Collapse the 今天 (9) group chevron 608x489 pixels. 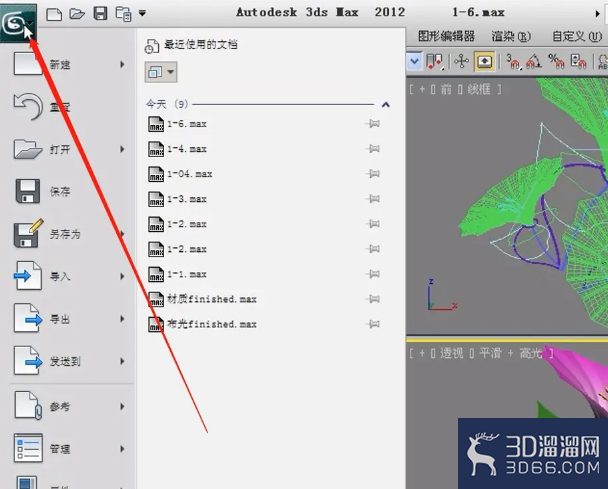tap(385, 104)
